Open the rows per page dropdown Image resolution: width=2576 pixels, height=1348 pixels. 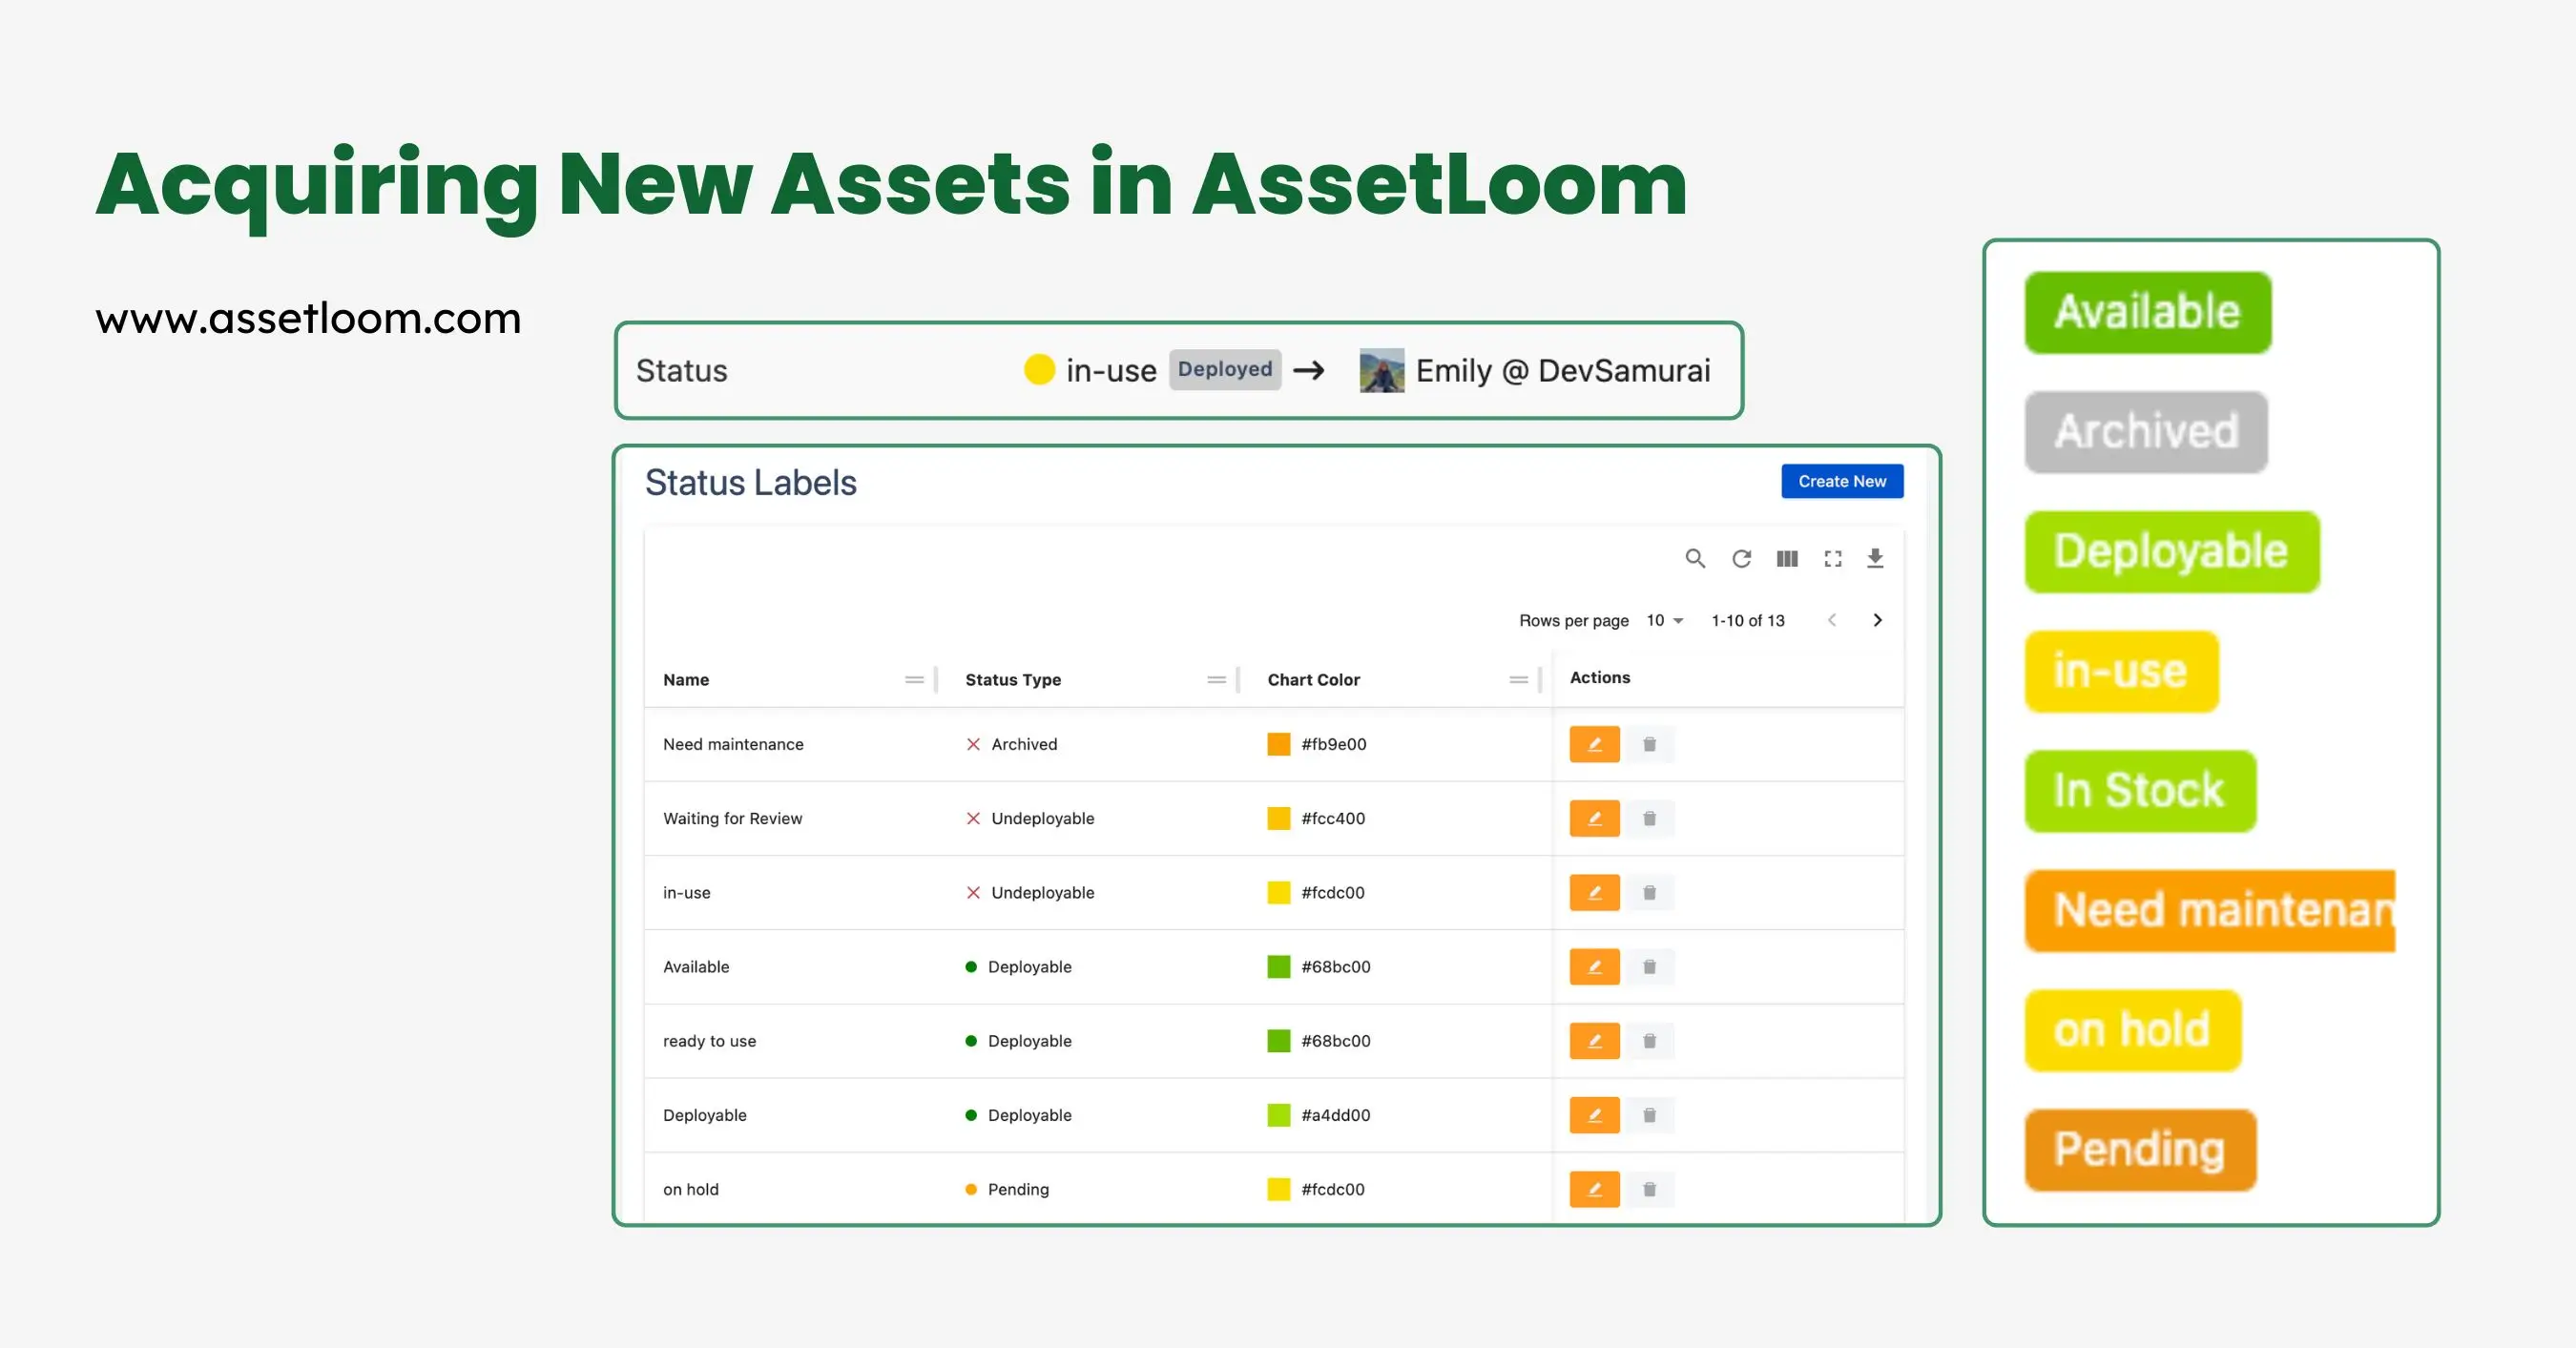point(1665,620)
